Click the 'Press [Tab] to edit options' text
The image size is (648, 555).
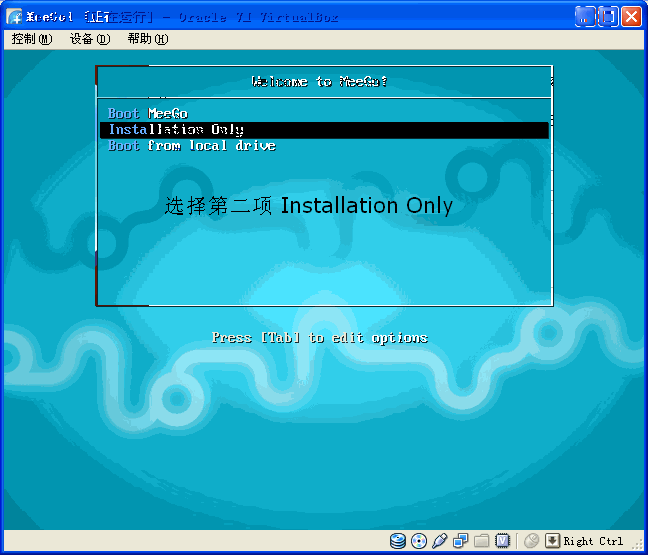320,338
